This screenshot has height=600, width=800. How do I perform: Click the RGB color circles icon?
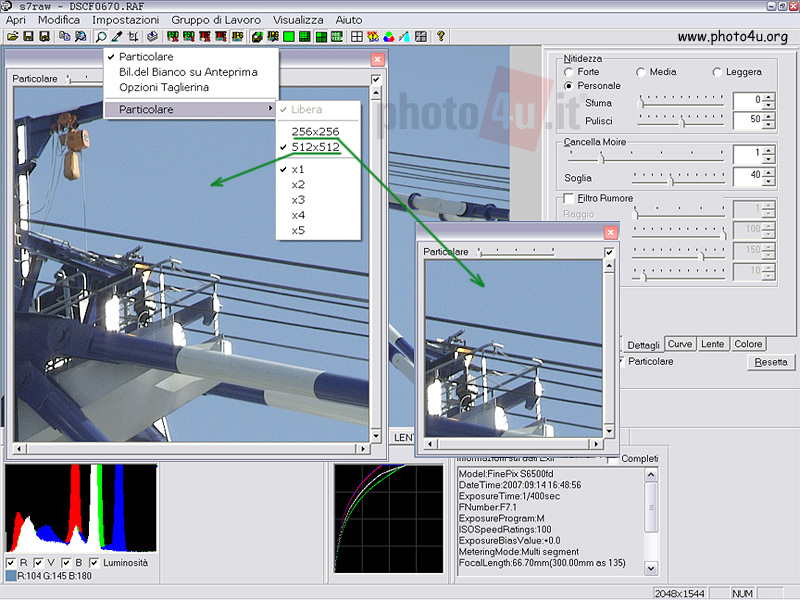click(389, 36)
